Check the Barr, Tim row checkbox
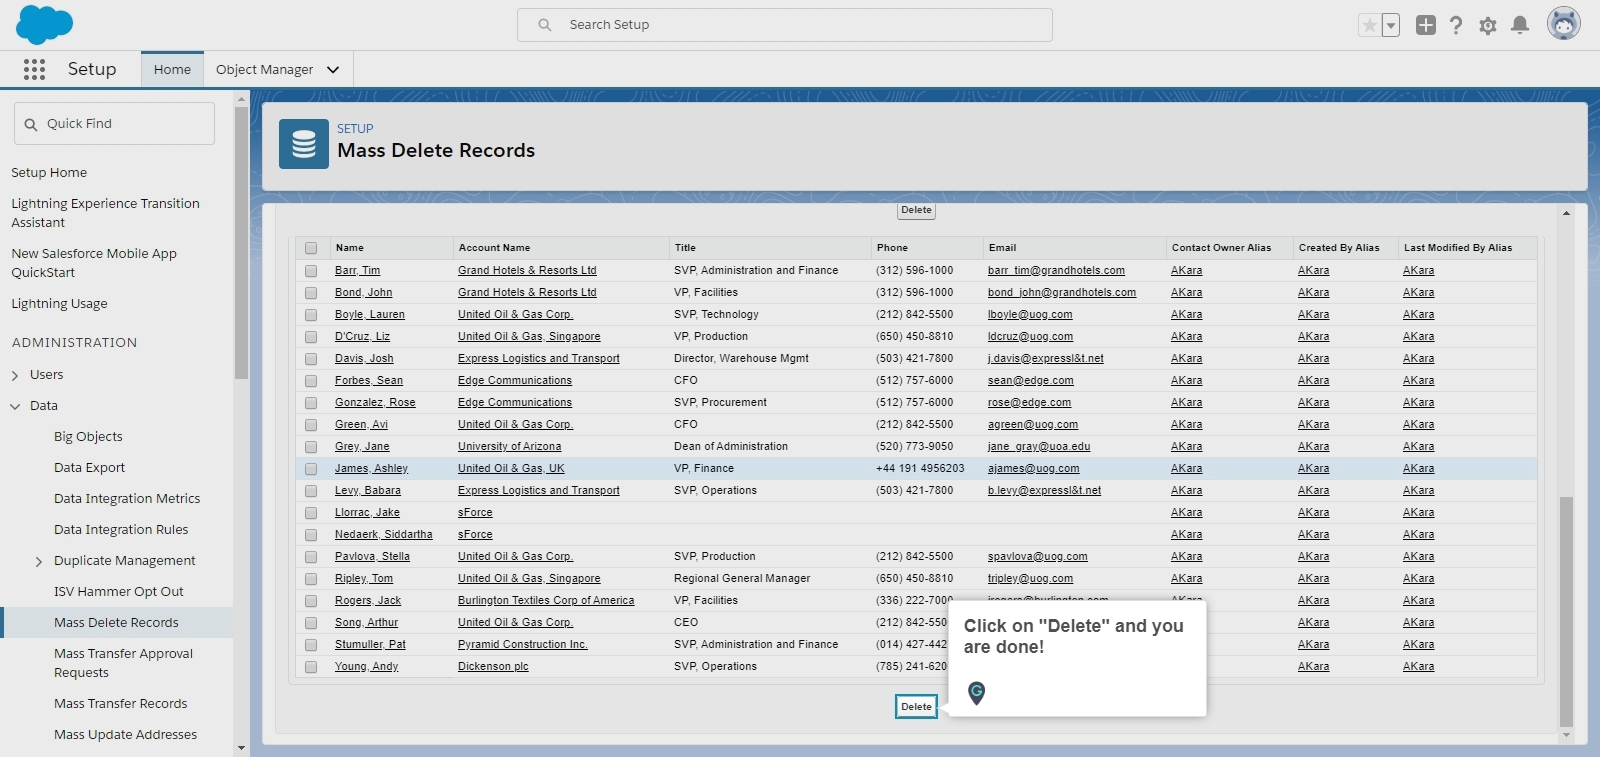1600x757 pixels. 311,271
